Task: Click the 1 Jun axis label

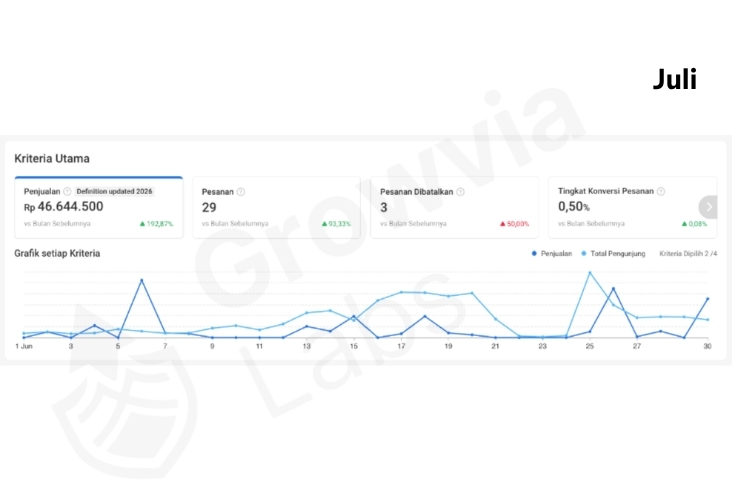Action: click(x=24, y=346)
